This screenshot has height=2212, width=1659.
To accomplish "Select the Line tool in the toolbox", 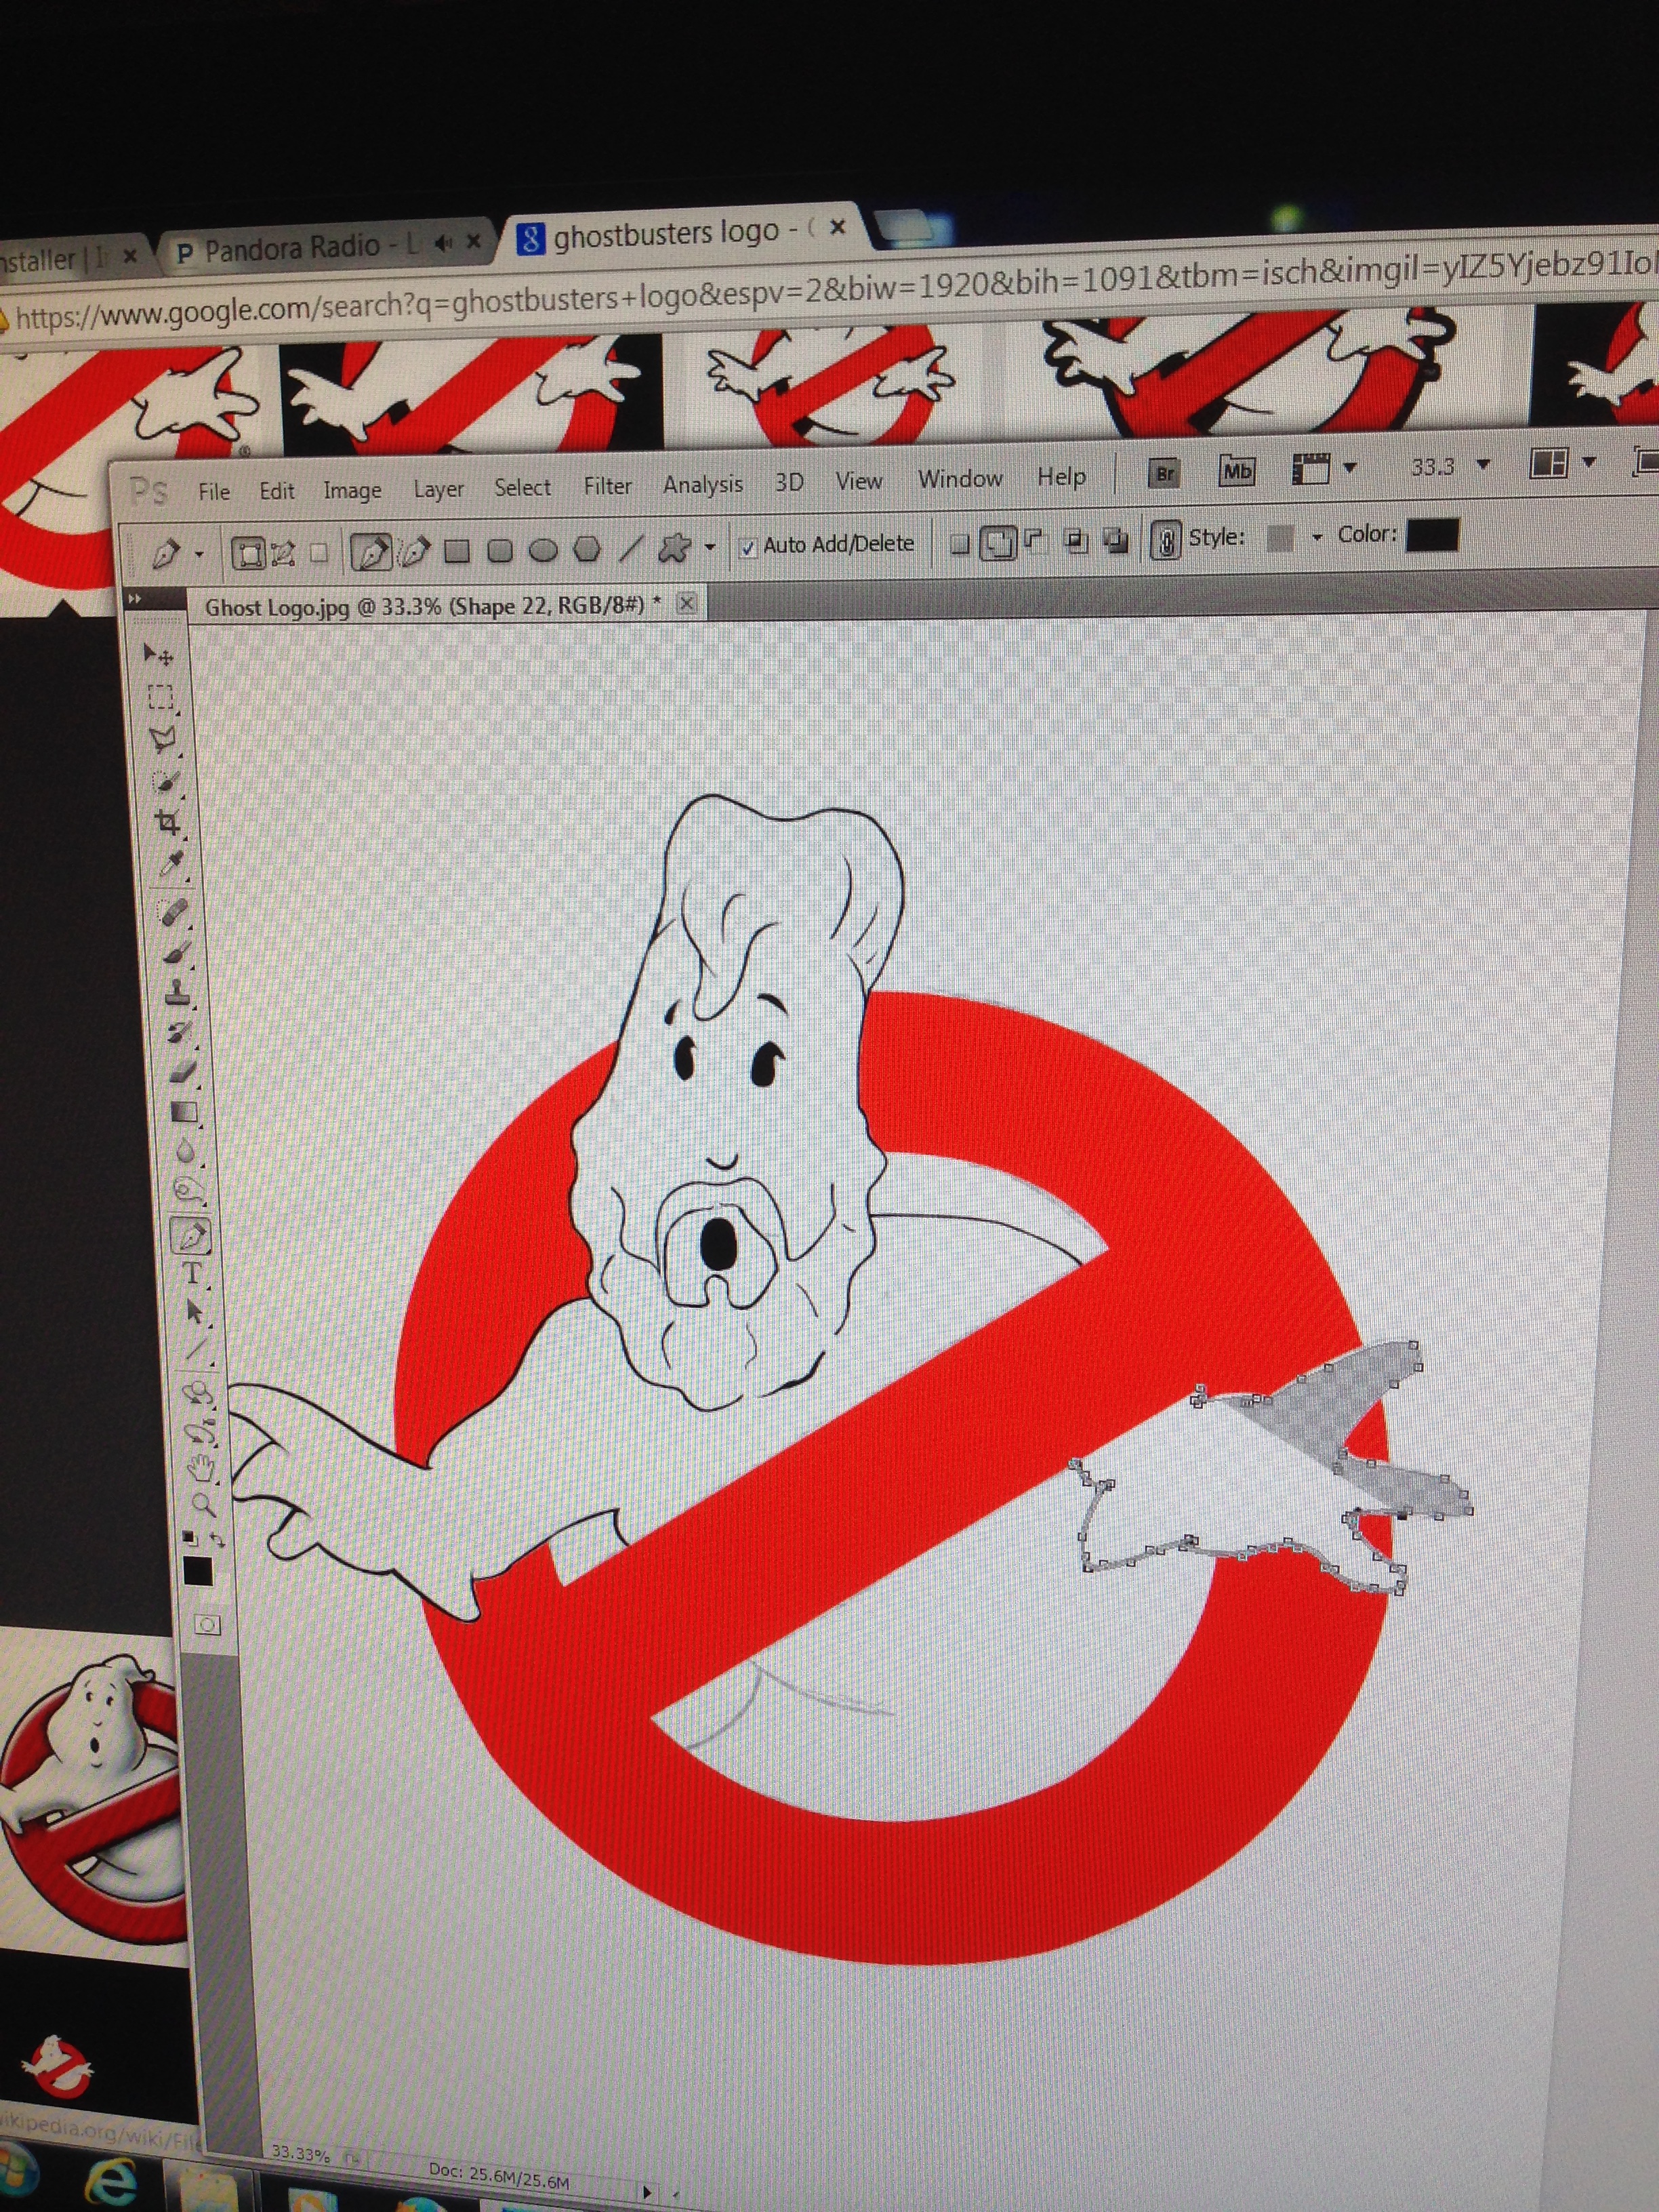I will click(197, 1351).
